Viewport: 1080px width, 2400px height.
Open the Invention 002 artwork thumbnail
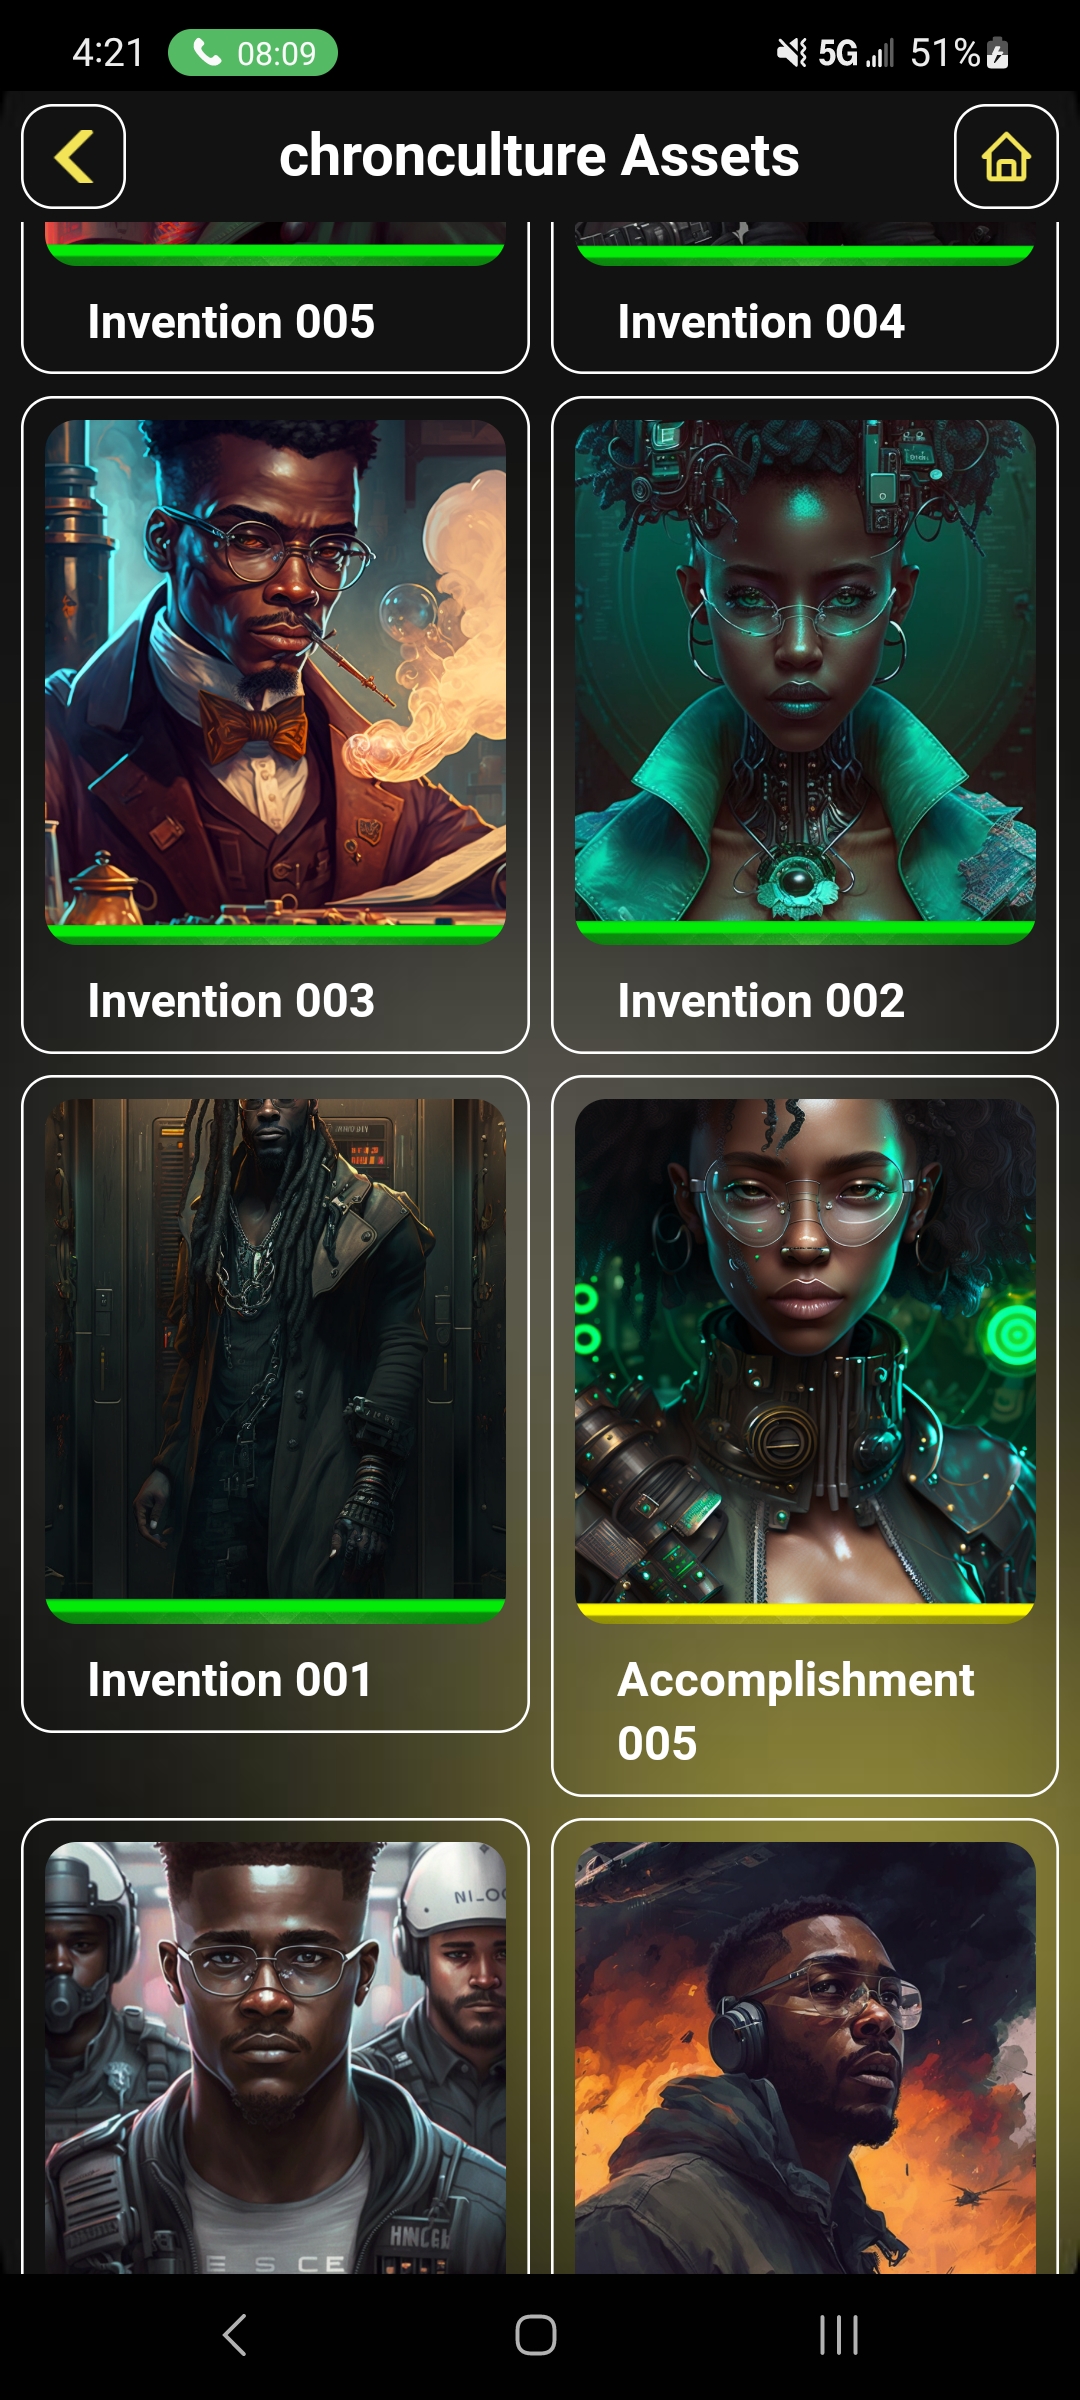pyautogui.click(x=805, y=672)
